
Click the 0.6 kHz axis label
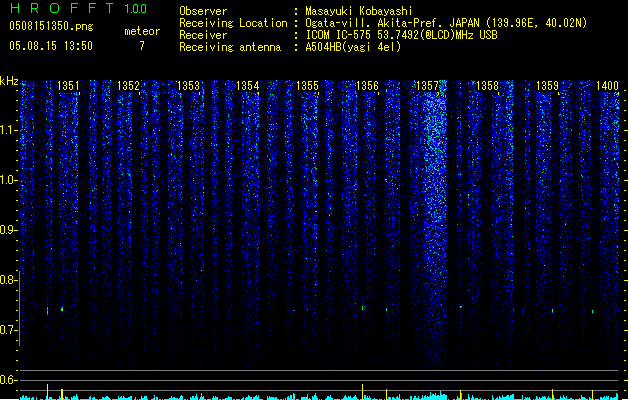(x=8, y=380)
